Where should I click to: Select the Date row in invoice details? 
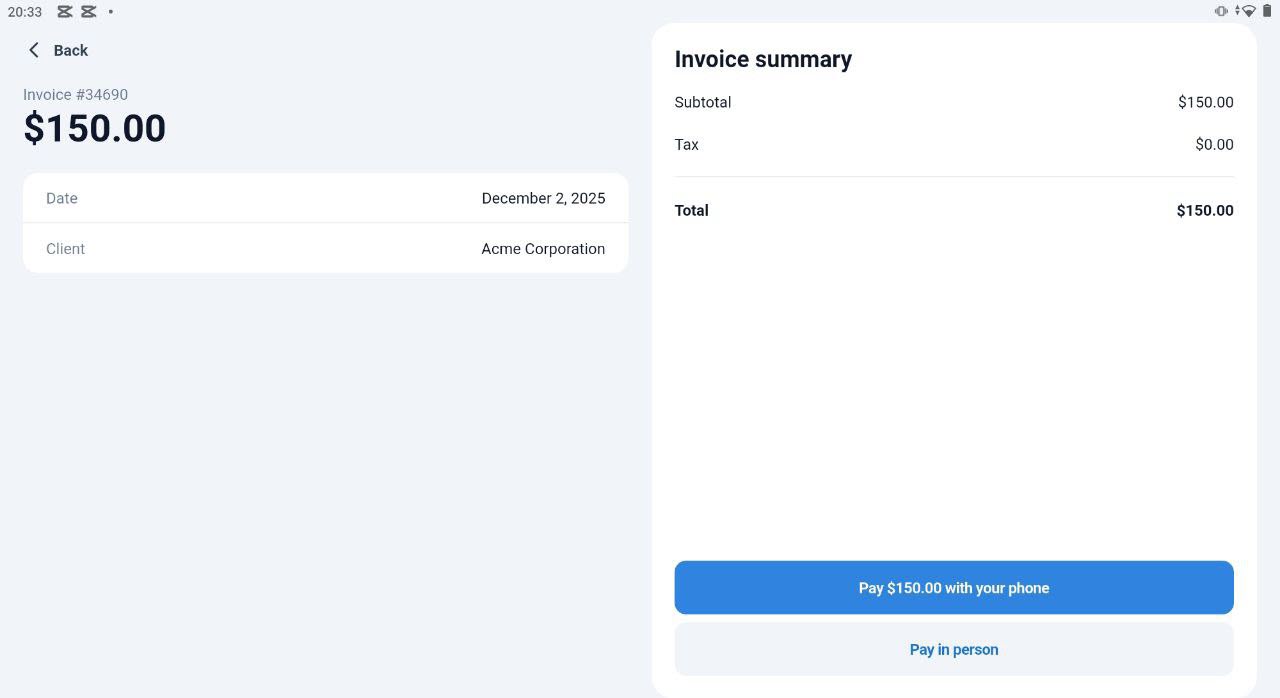pyautogui.click(x=325, y=198)
